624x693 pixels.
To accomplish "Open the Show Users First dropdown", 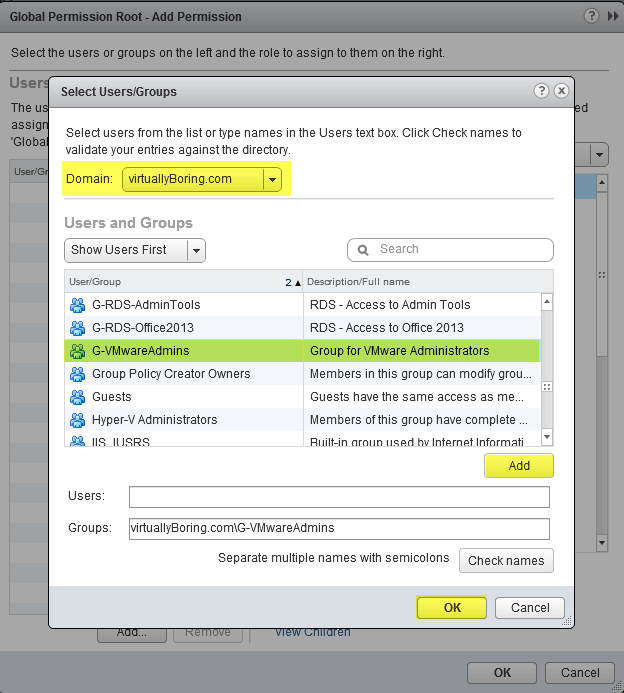I will point(196,251).
